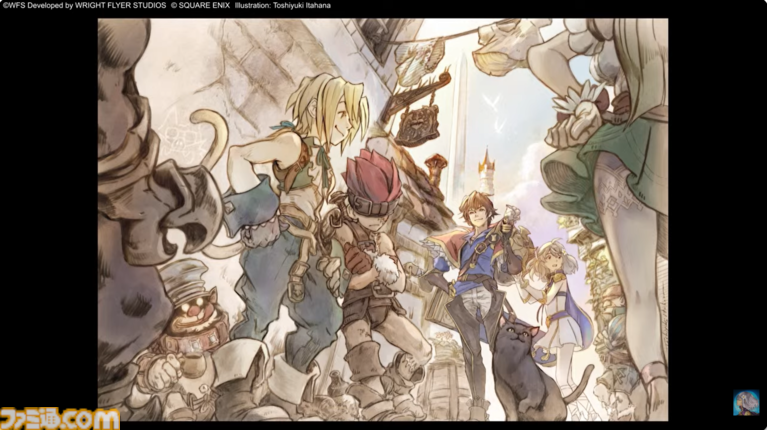
Task: Click the hanging shop sign above street
Action: pyautogui.click(x=419, y=123)
